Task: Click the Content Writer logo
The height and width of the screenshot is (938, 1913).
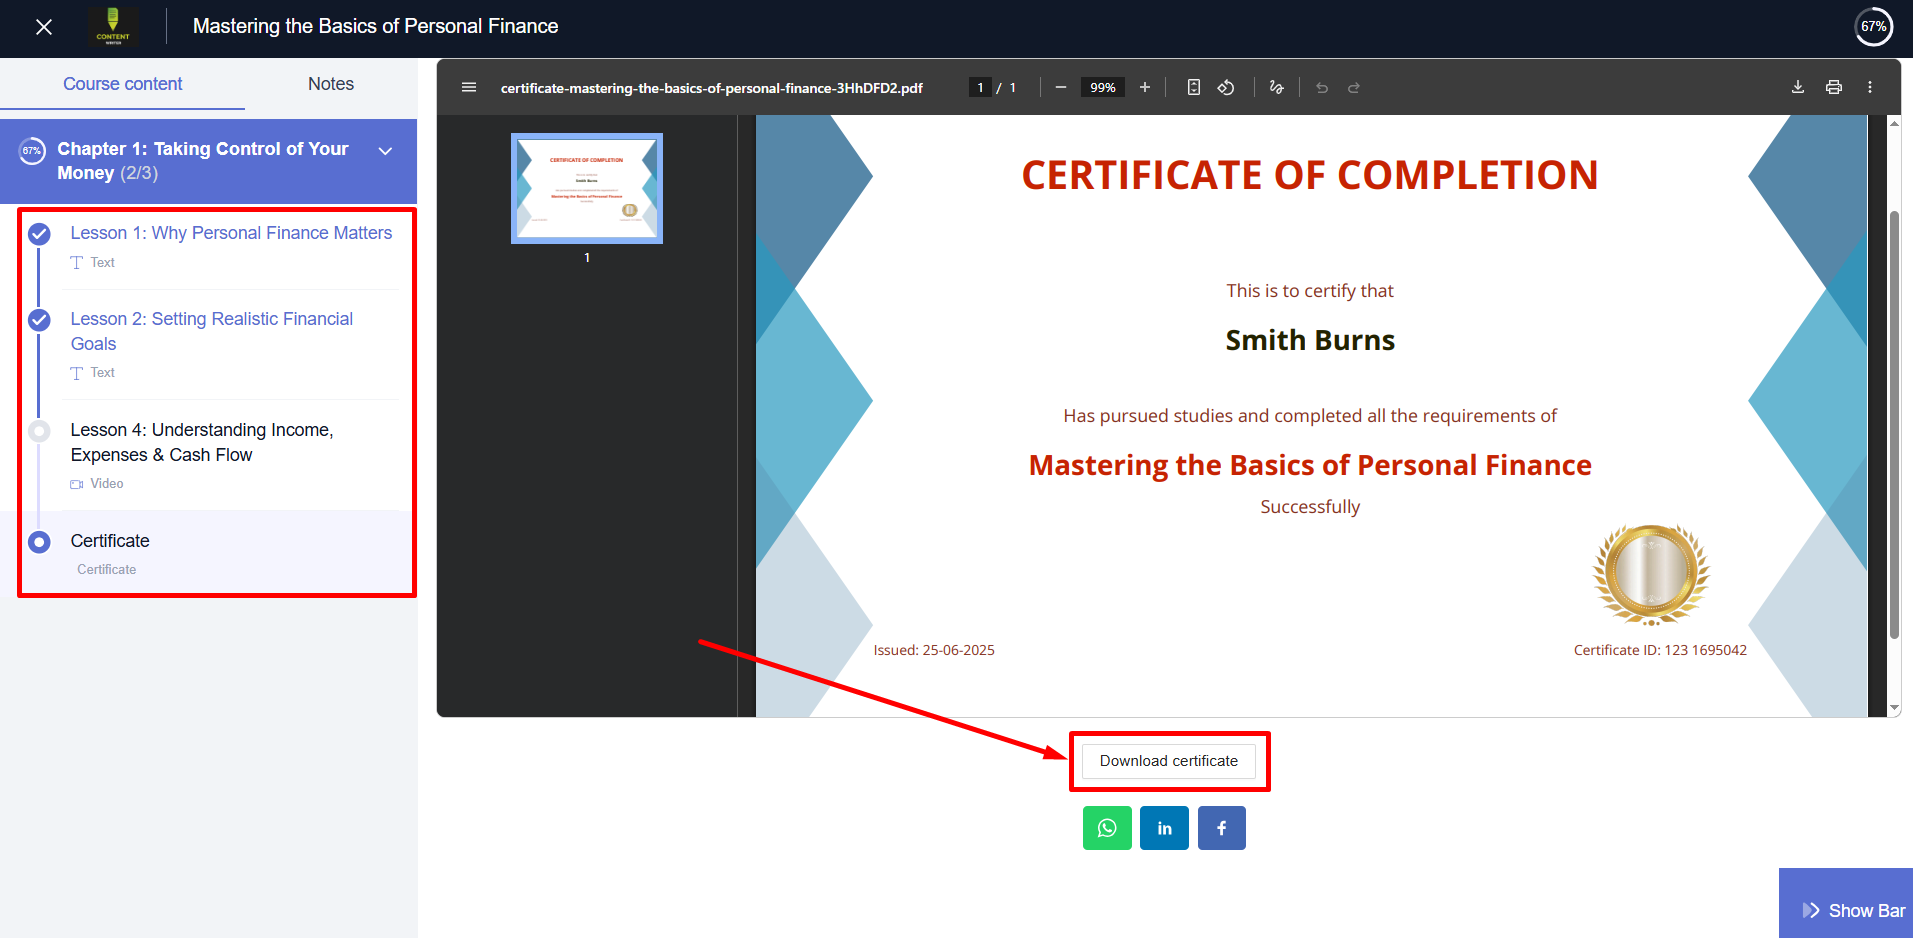Action: coord(113,27)
